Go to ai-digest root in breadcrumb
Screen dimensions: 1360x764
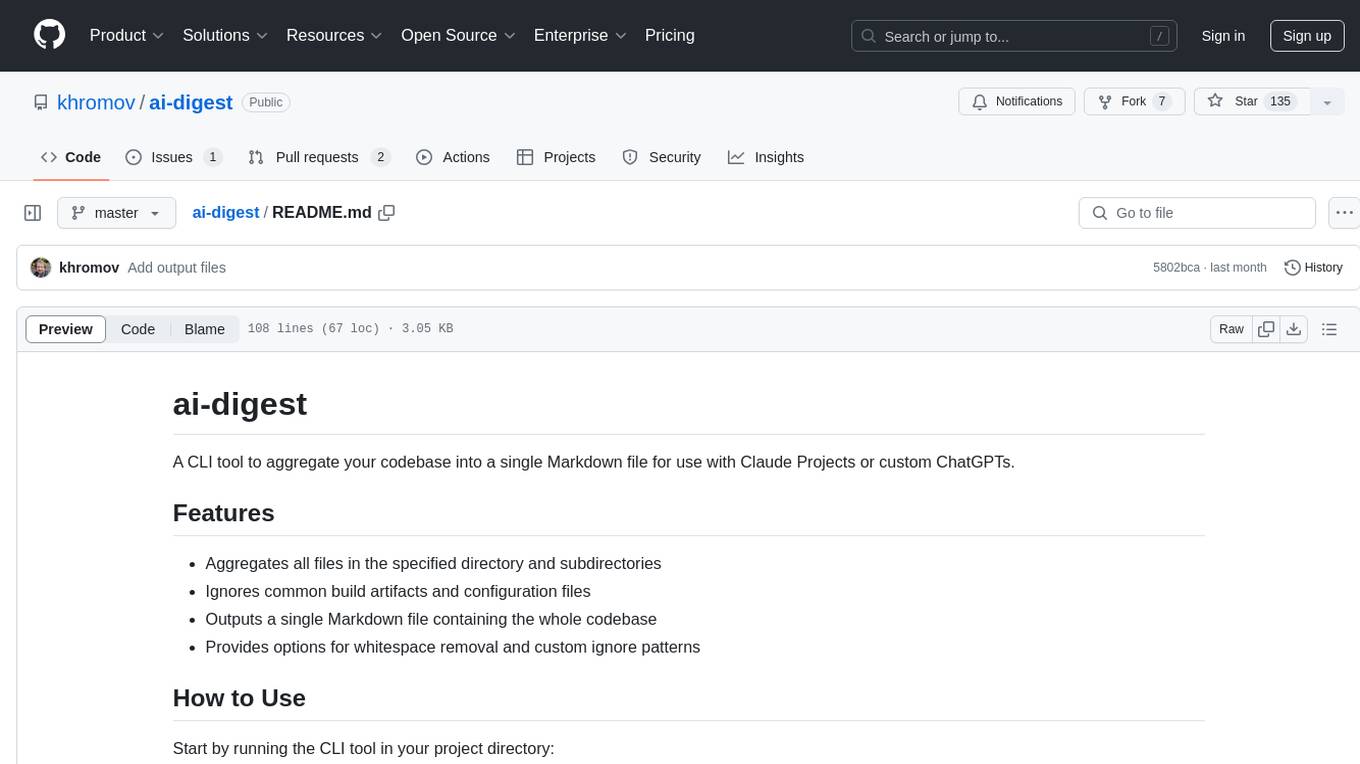[x=225, y=212]
